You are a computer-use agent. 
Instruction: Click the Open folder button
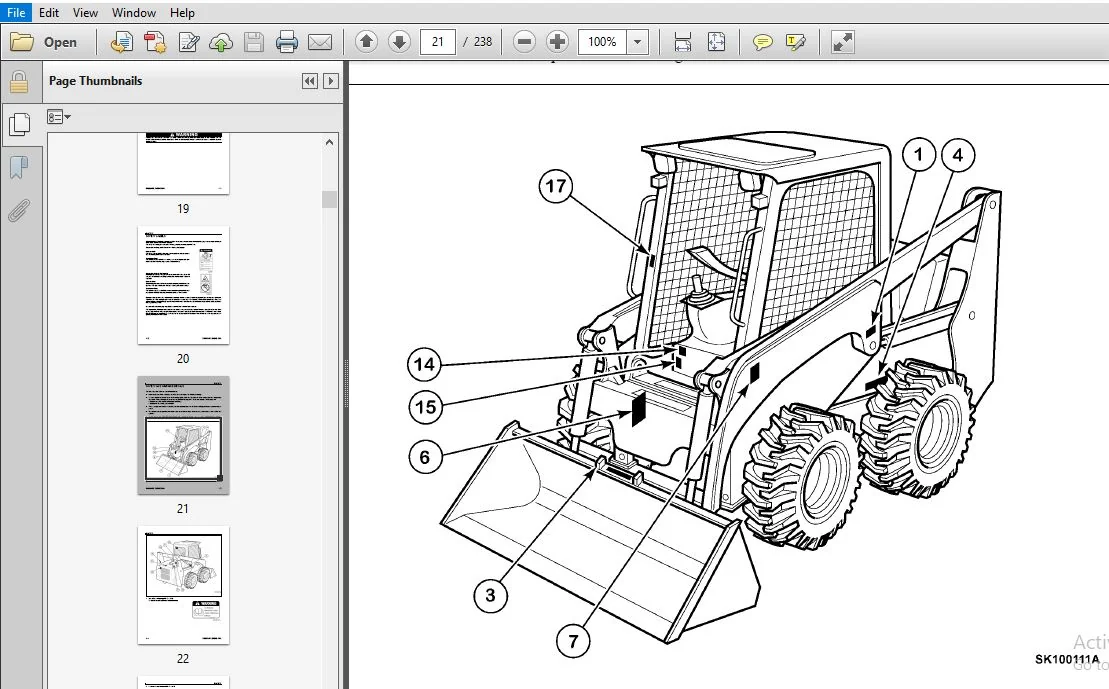click(43, 42)
